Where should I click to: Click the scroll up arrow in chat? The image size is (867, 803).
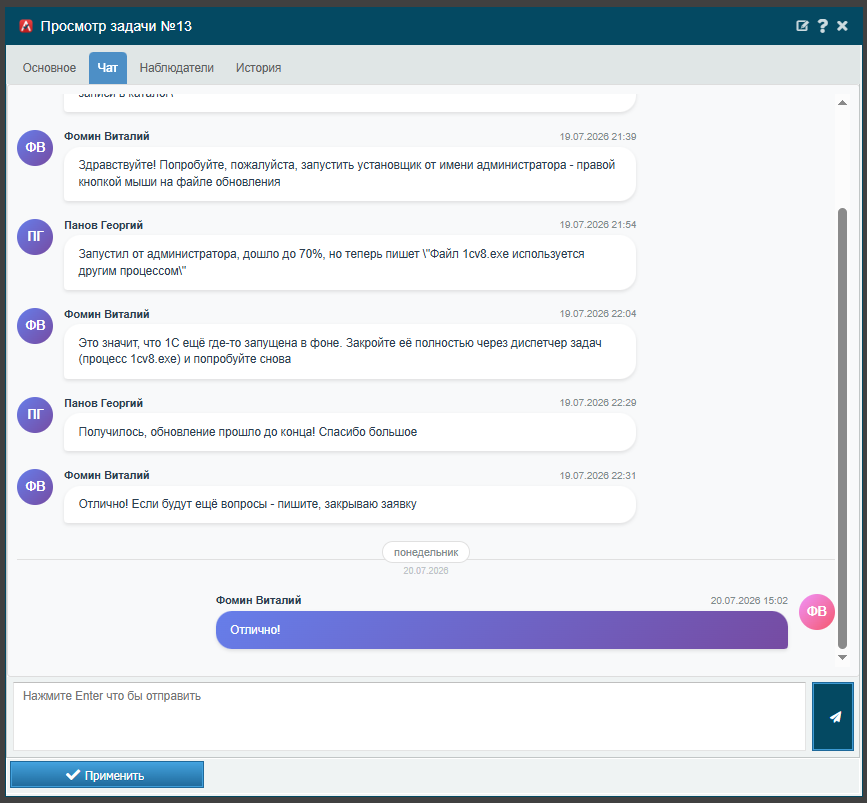[842, 103]
